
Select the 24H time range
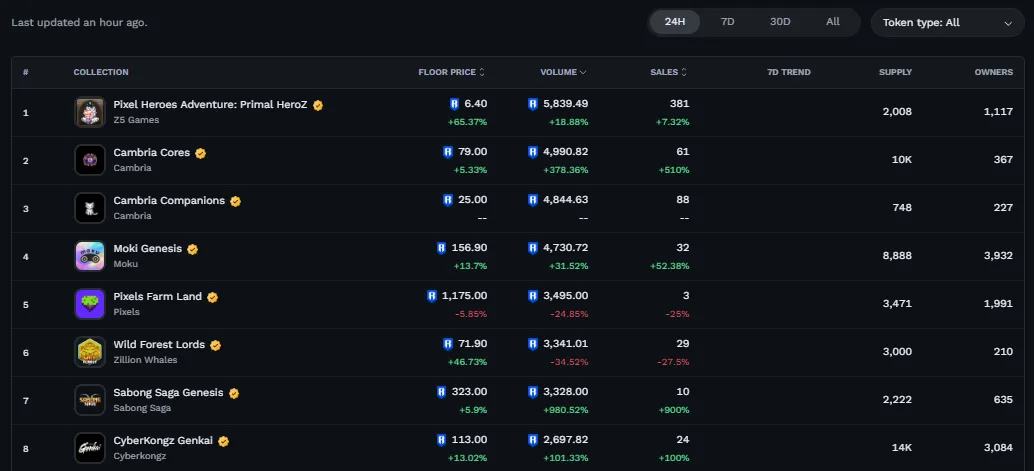675,22
